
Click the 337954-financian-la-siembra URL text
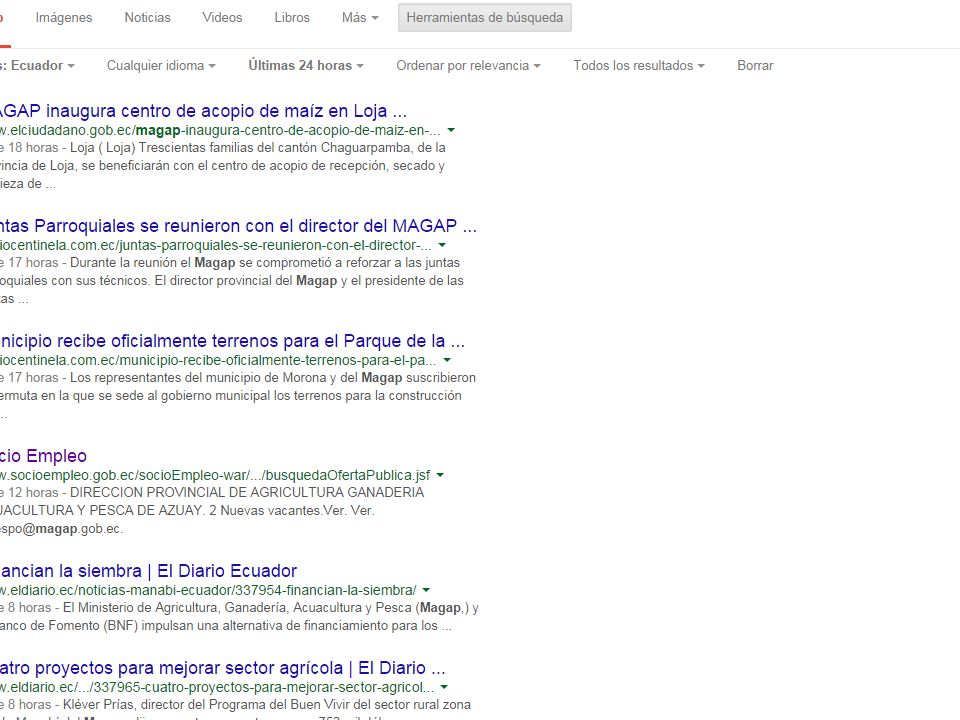(208, 591)
